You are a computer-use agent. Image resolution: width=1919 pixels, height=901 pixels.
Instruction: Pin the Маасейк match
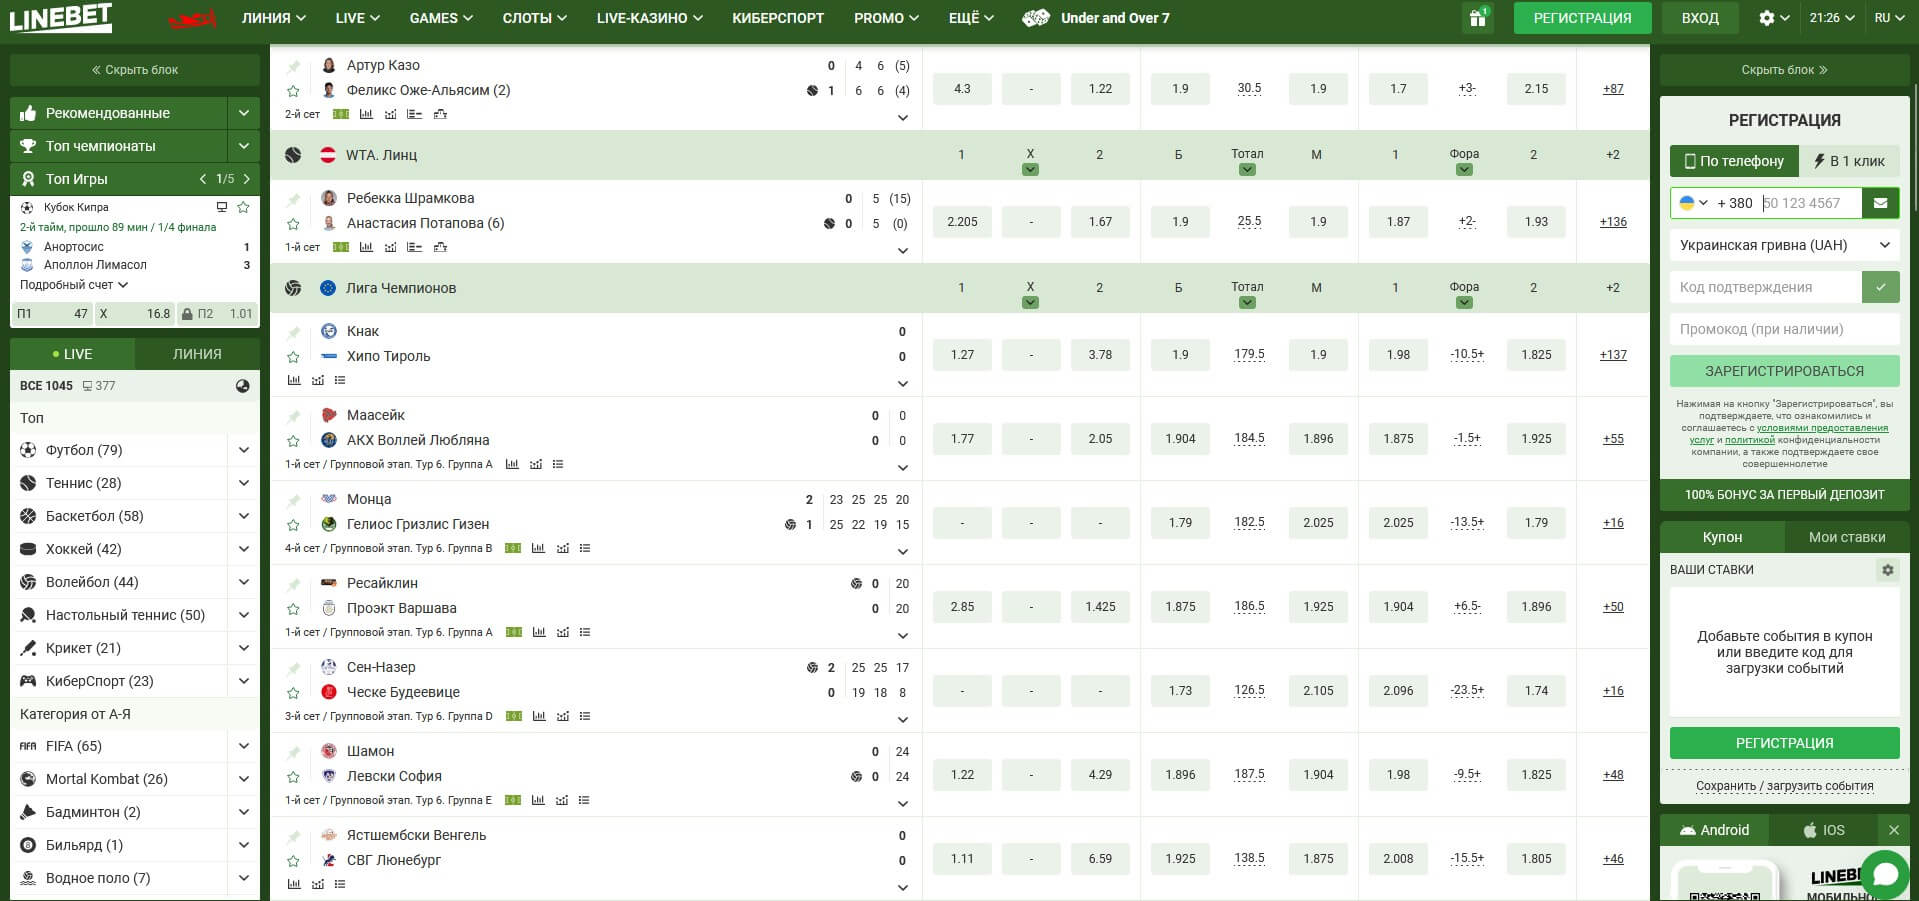[x=293, y=416]
